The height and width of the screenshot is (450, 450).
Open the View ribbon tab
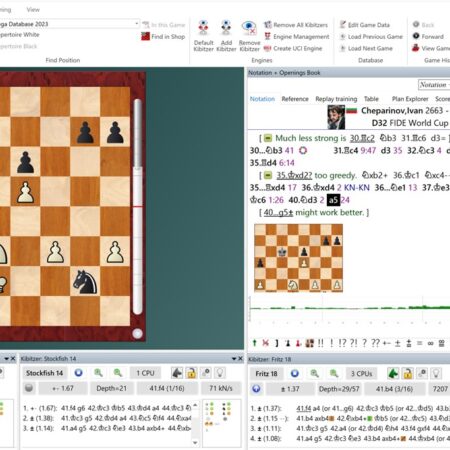pyautogui.click(x=33, y=10)
